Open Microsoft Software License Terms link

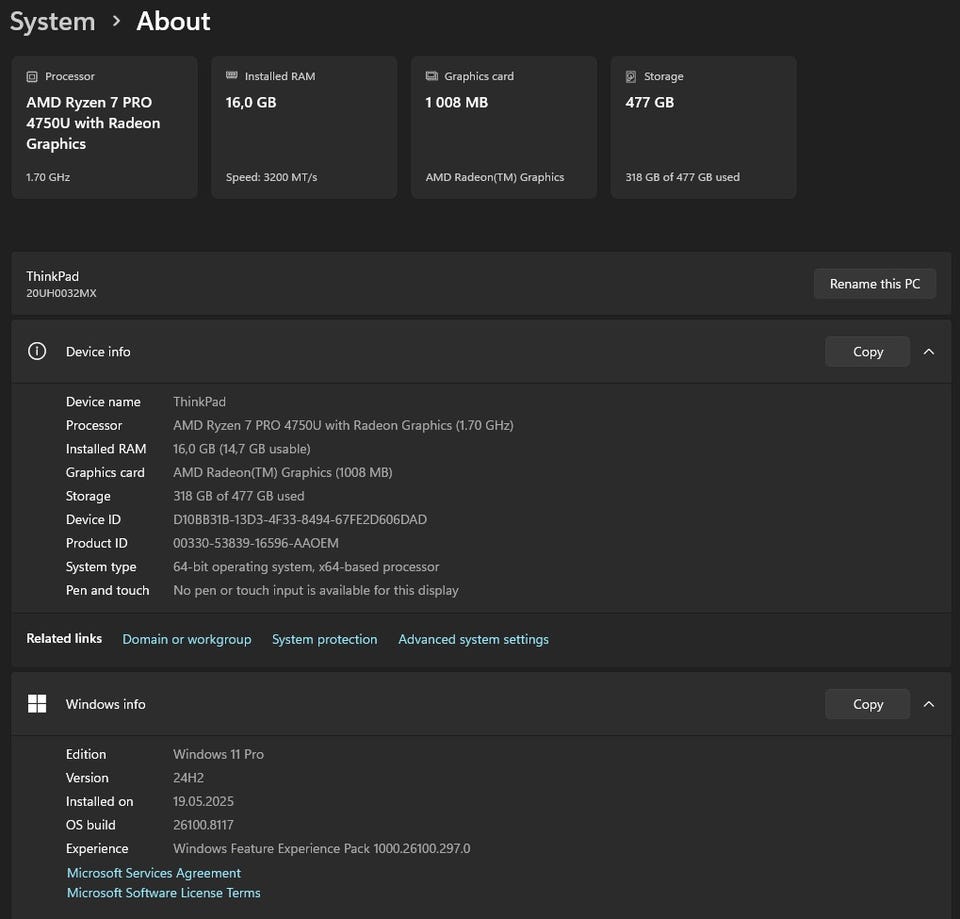[x=163, y=893]
